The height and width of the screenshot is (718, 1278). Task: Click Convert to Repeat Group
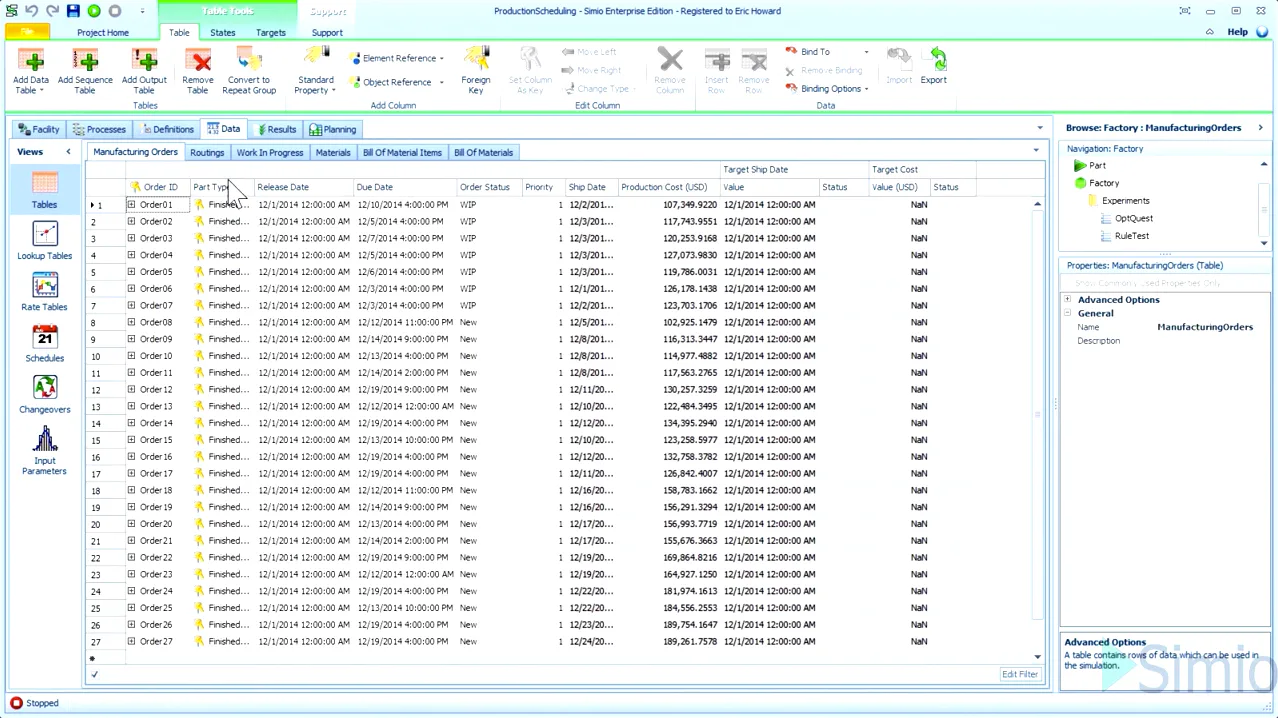coord(249,72)
